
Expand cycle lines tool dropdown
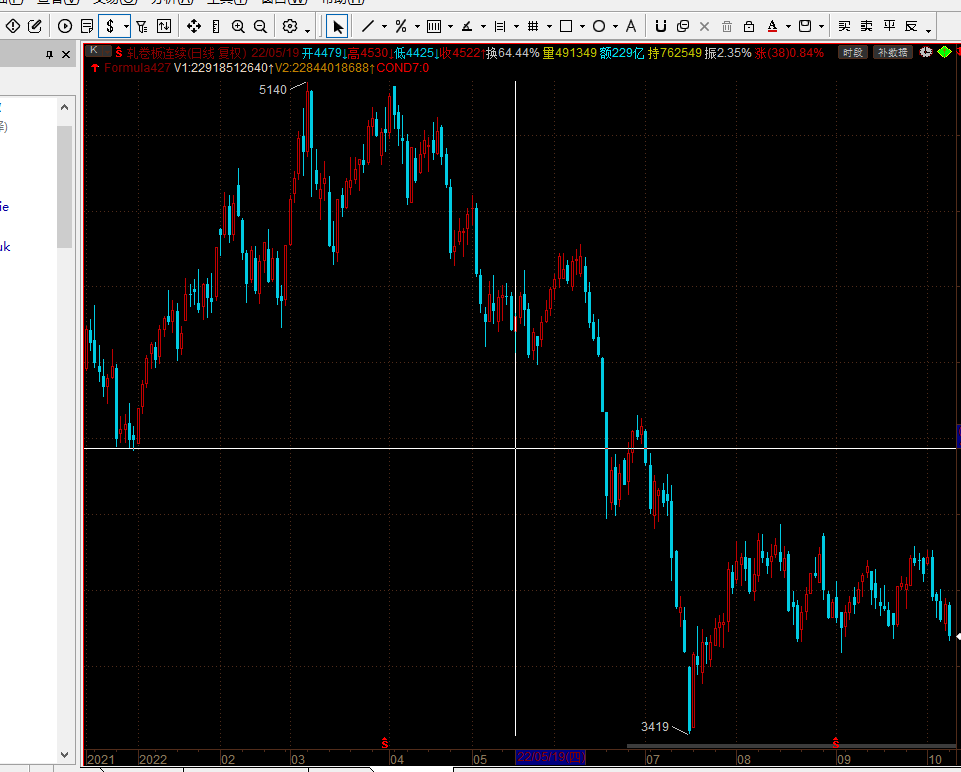click(450, 26)
